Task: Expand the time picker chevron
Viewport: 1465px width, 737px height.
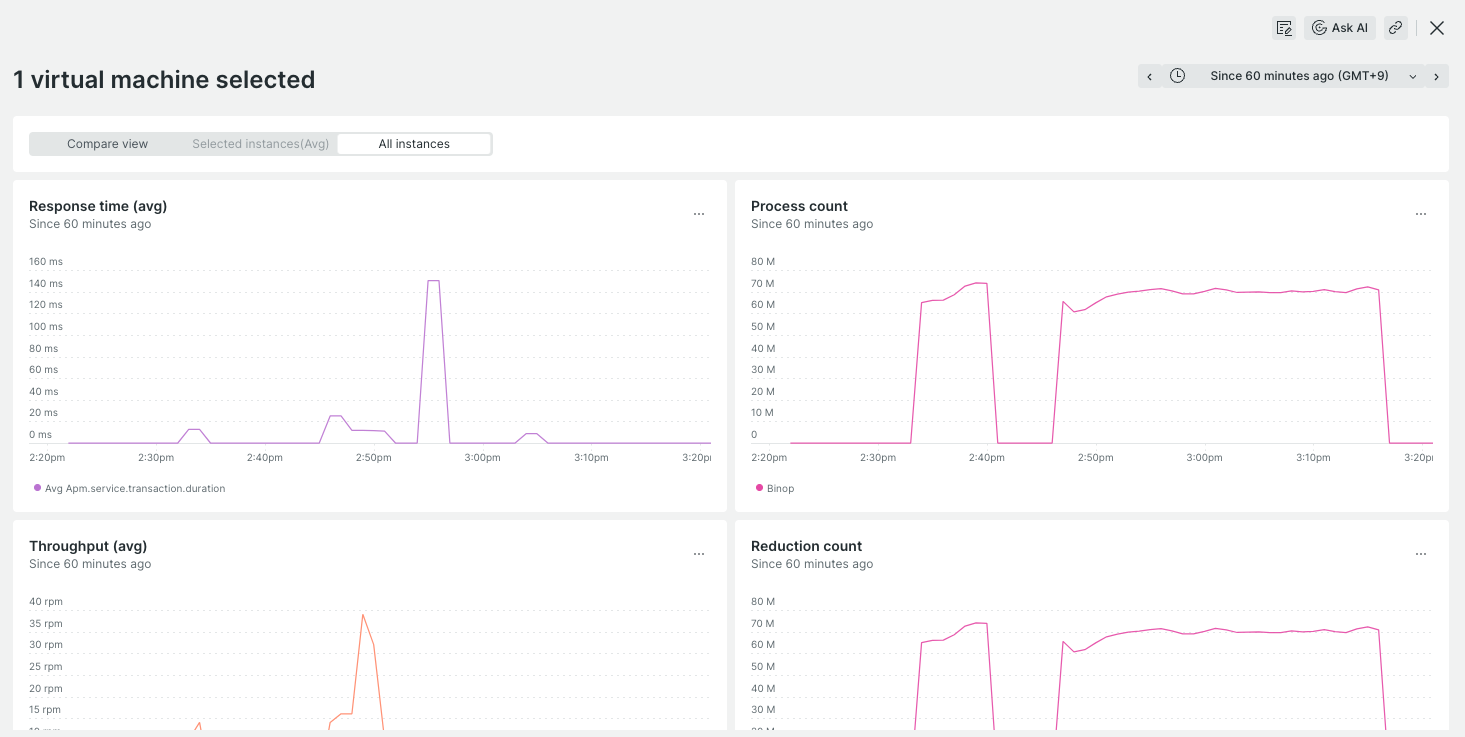Action: 1413,76
